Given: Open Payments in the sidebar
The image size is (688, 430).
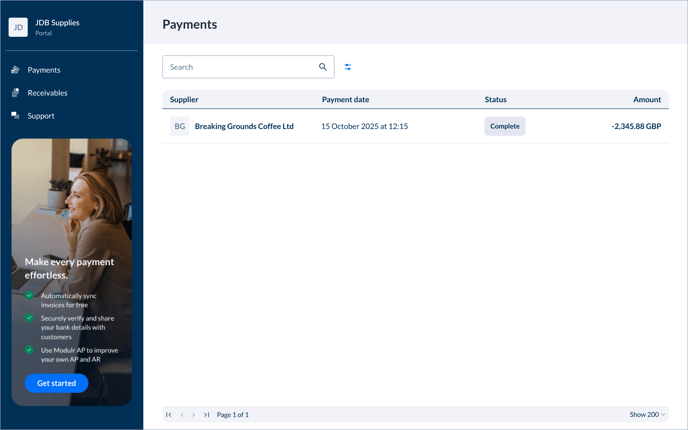Looking at the screenshot, I should 44,70.
